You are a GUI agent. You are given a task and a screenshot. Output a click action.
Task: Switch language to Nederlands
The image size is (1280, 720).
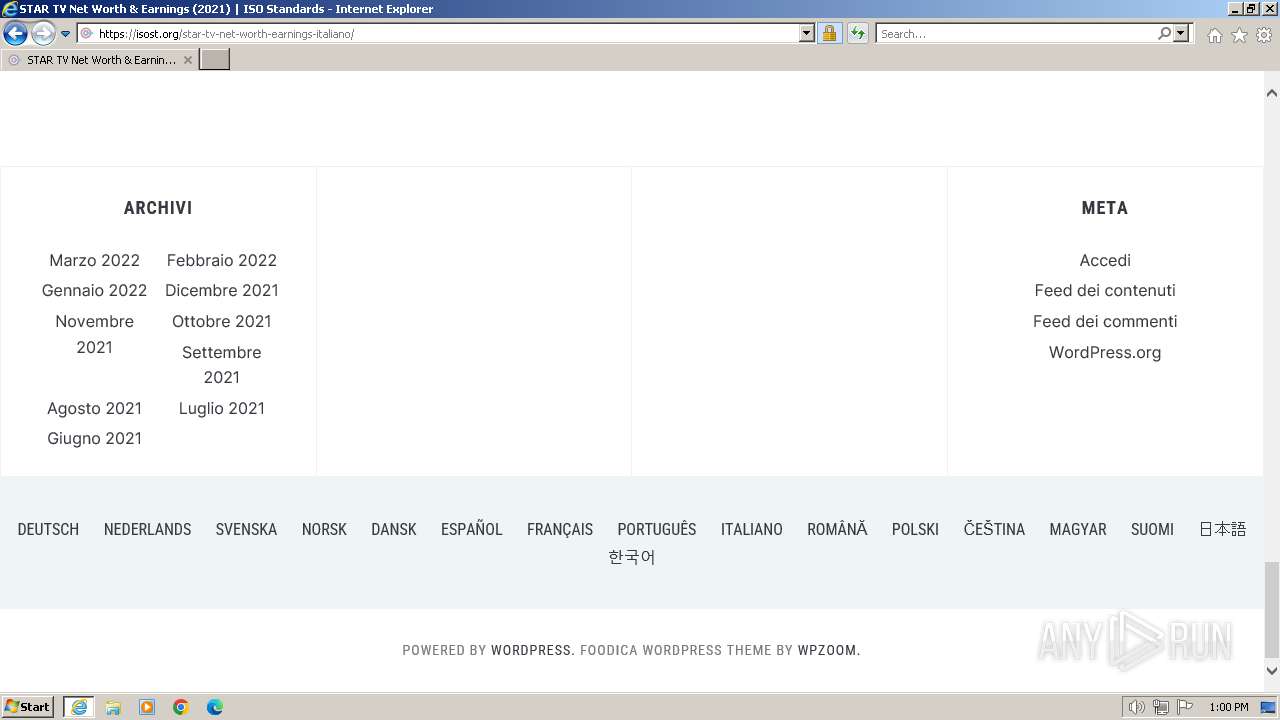click(x=147, y=529)
